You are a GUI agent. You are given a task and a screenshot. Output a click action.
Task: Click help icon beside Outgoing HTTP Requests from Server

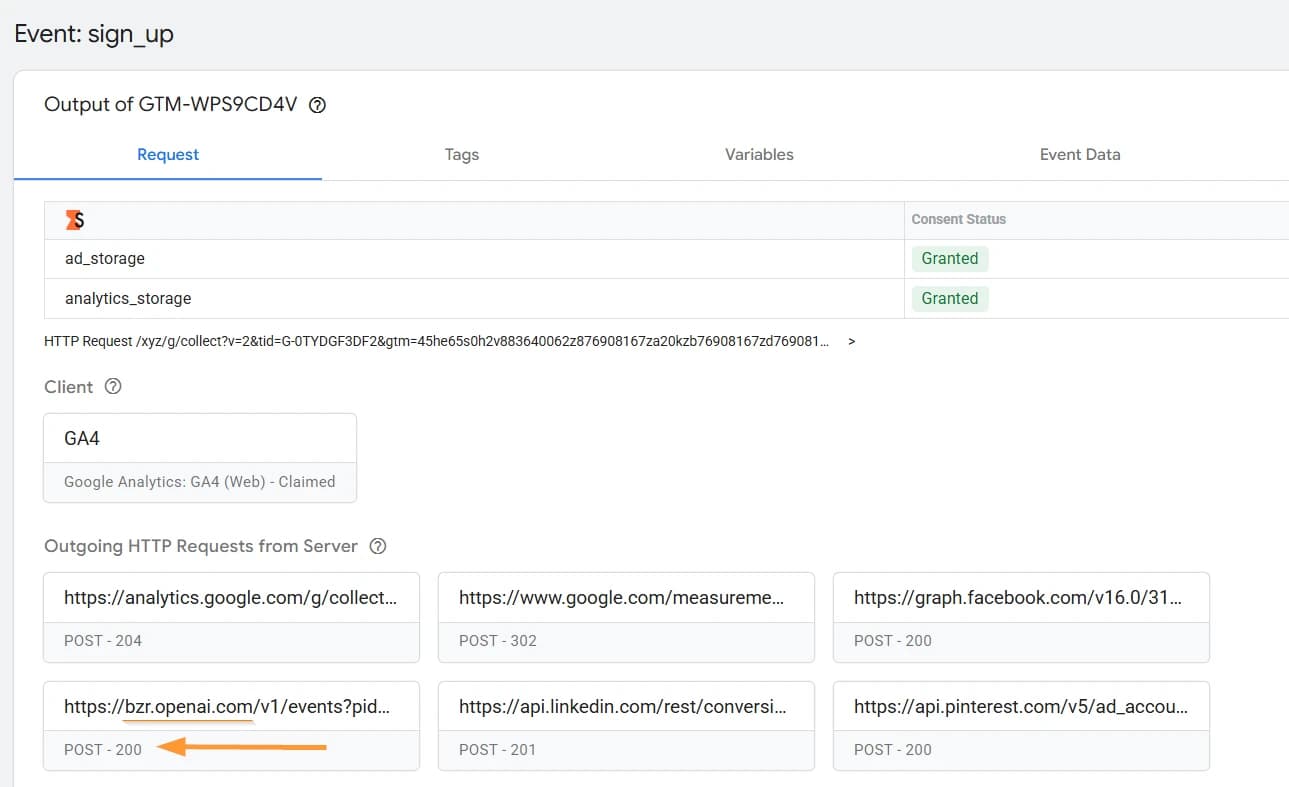coord(378,546)
